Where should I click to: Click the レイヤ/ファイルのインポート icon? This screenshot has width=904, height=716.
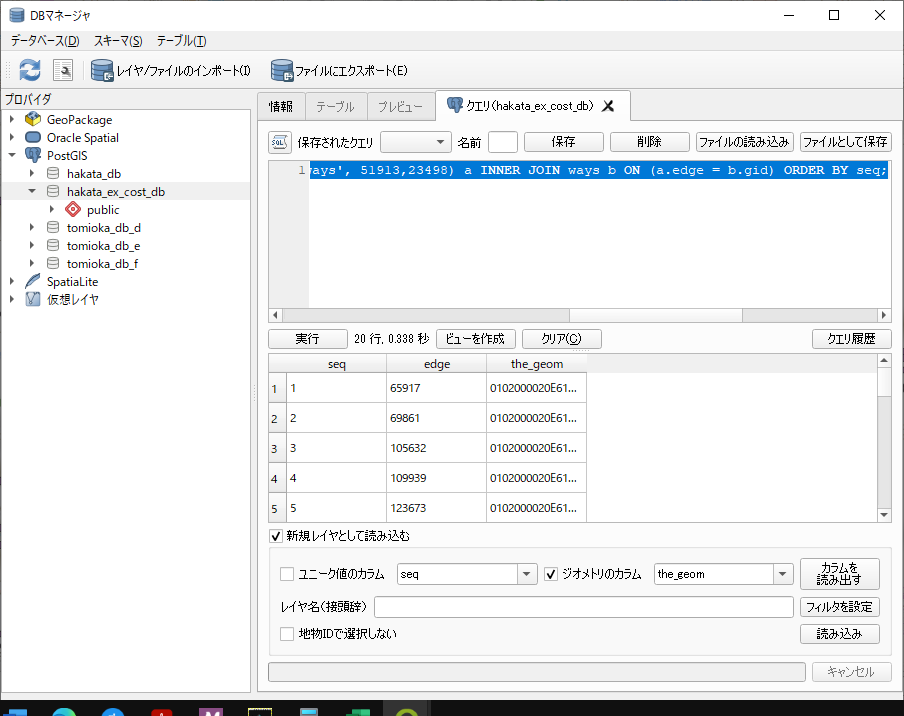102,70
